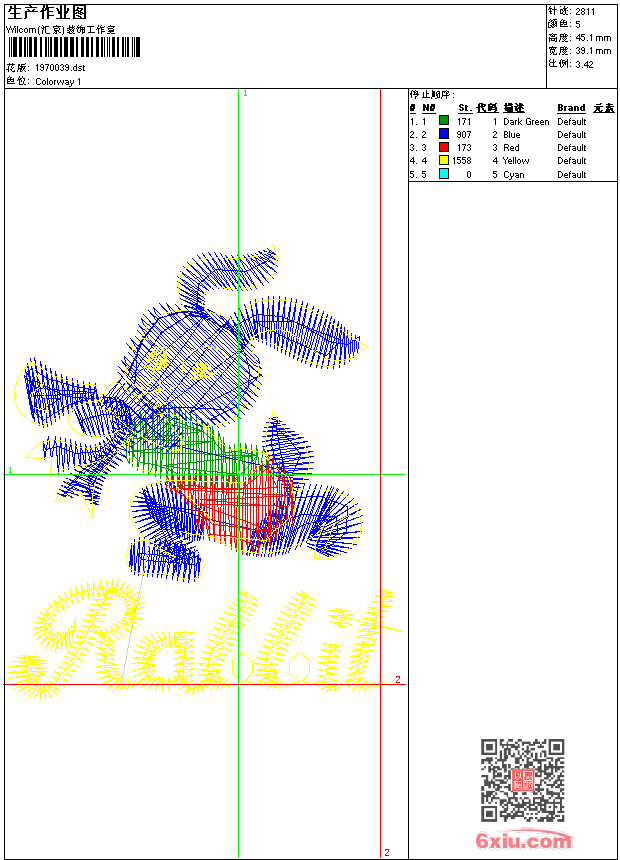Click stitch count 0 in Cyan row
The width and height of the screenshot is (620, 860).
pos(469,175)
